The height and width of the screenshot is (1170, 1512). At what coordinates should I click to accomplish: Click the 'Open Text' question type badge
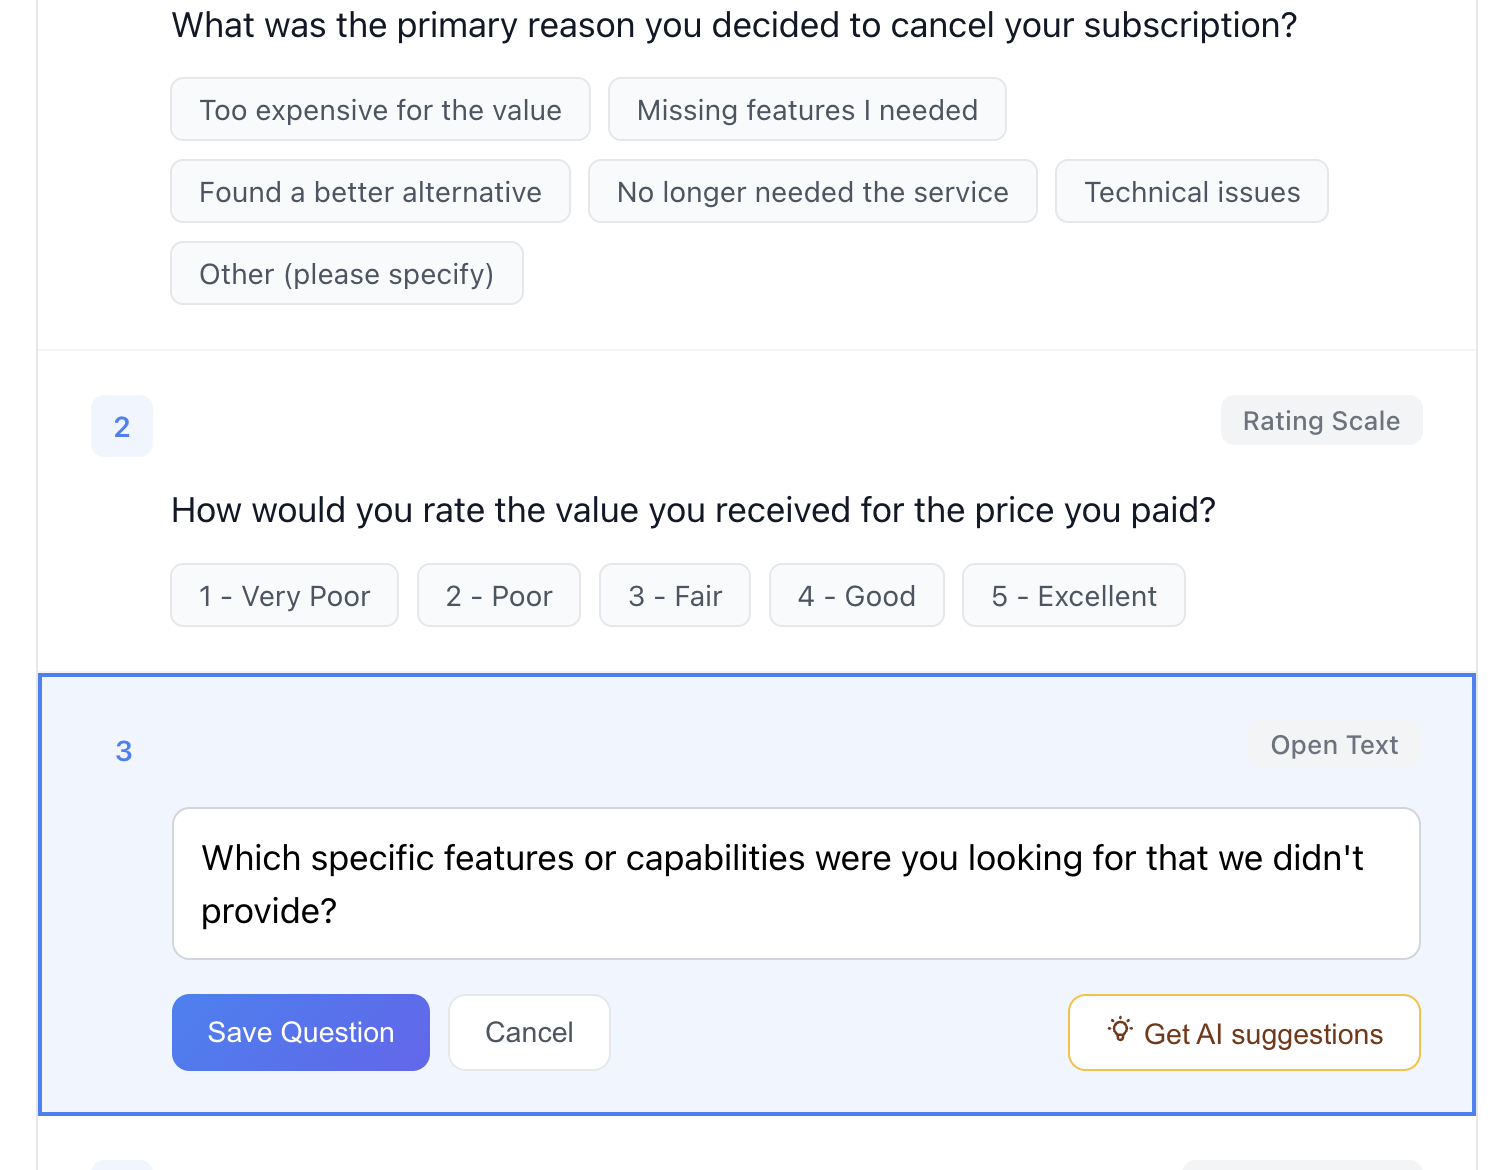(1333, 745)
